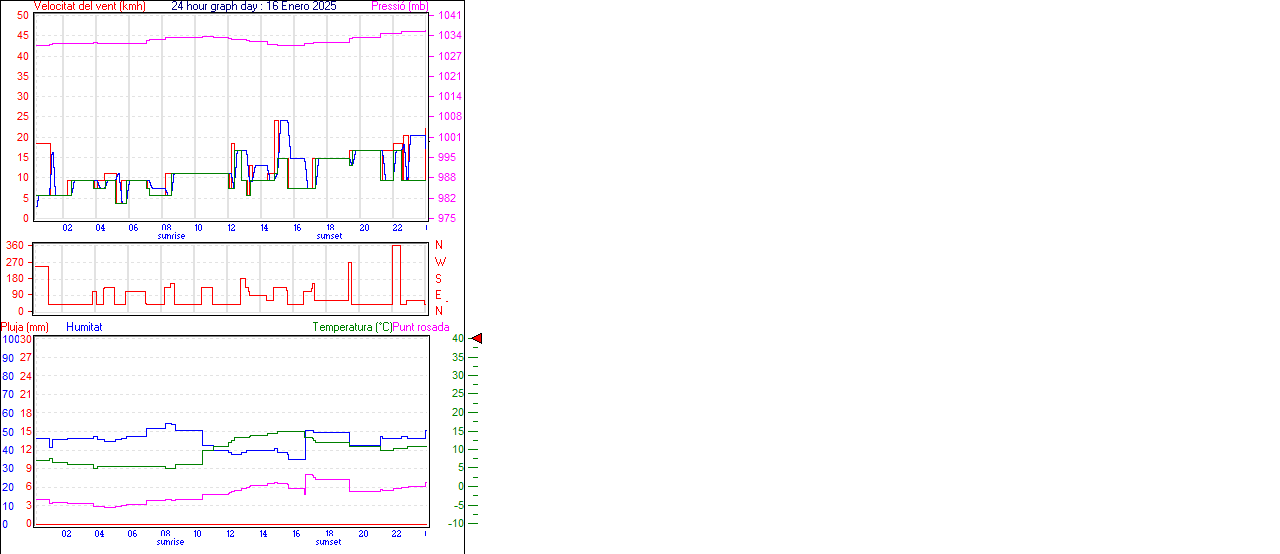Click 'sunrise' marker under the wind speed chart
Viewport: 1280px width, 554px height.
[171, 236]
